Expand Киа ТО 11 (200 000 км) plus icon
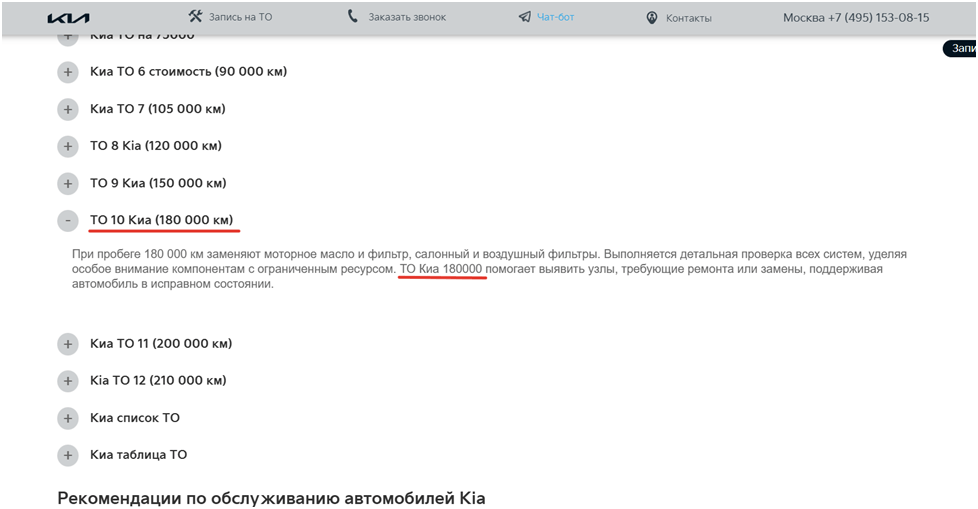Image resolution: width=978 pixels, height=509 pixels. click(68, 344)
